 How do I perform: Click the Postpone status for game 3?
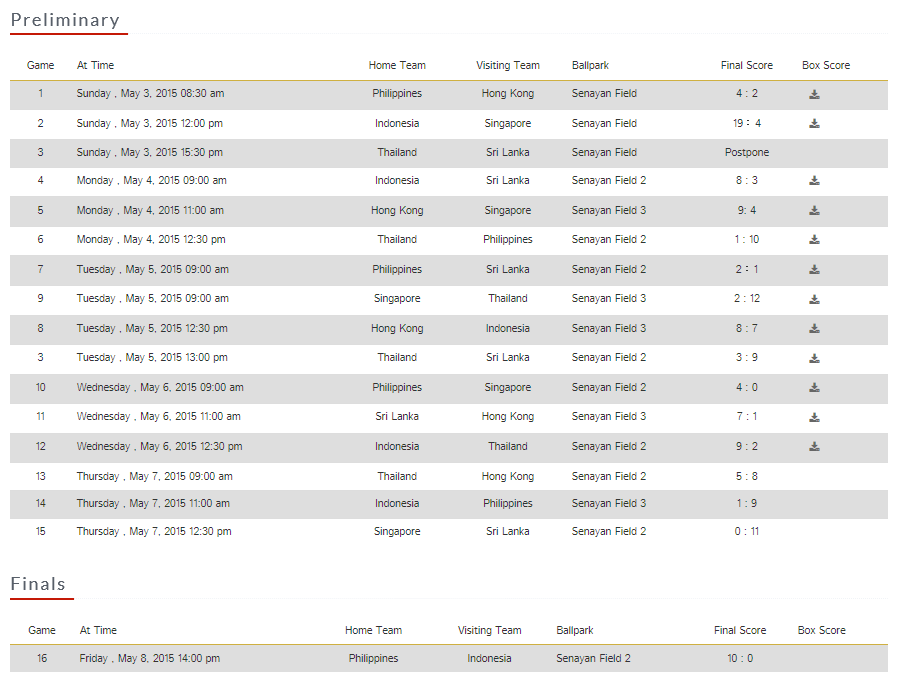point(746,152)
